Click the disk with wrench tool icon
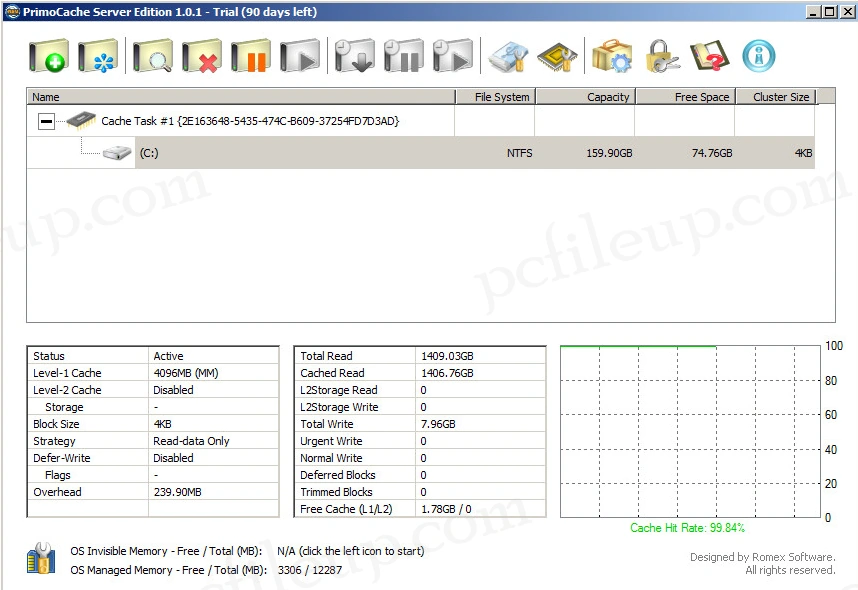The width and height of the screenshot is (858, 590). click(x=508, y=56)
